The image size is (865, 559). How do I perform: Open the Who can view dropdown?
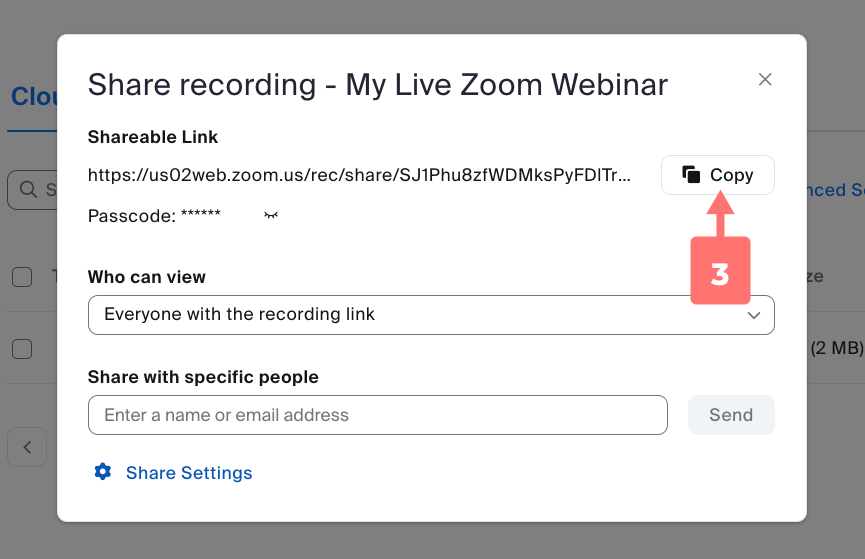pos(430,314)
